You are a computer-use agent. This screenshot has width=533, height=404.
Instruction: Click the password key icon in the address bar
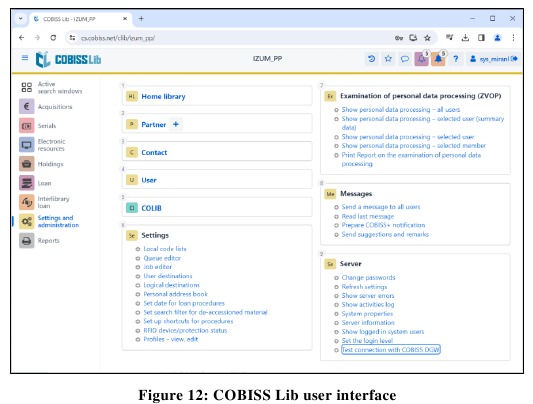[399, 38]
